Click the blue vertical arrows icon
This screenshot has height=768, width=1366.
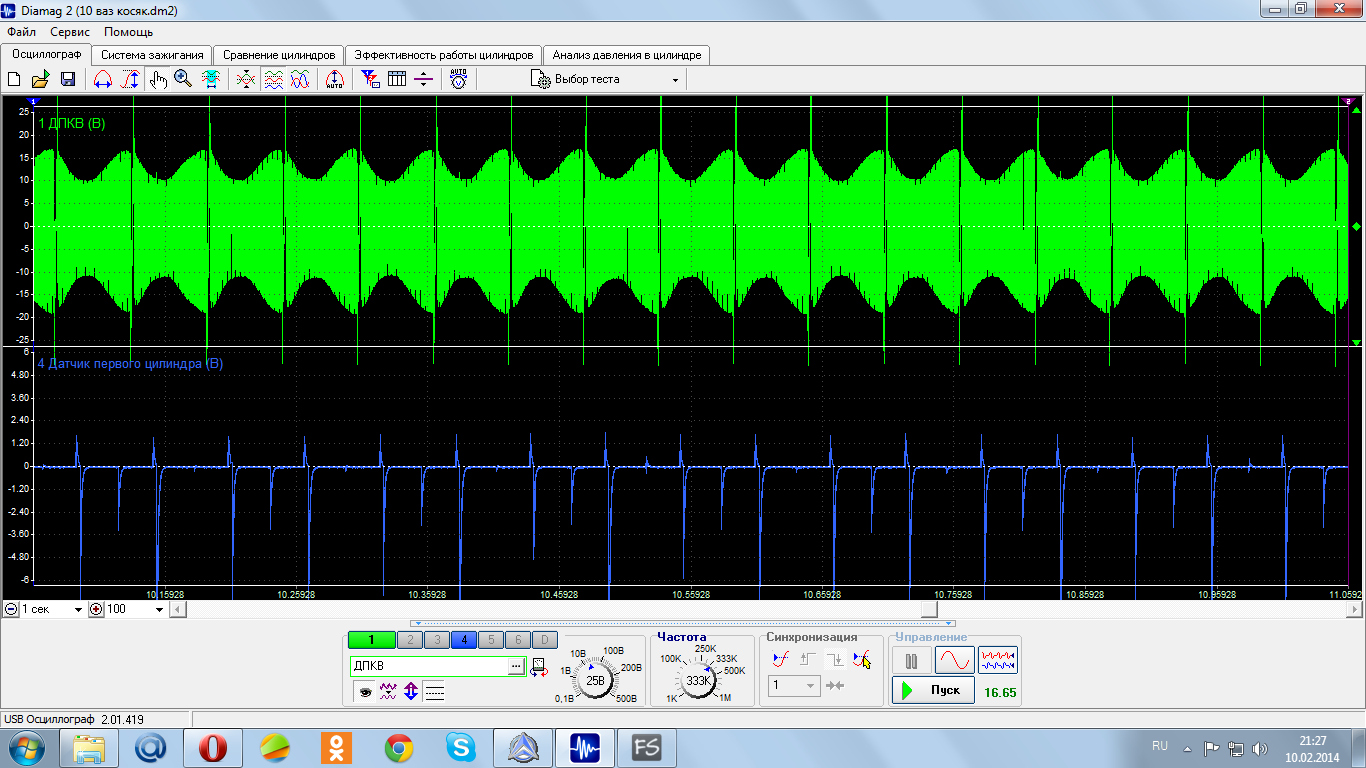point(410,691)
